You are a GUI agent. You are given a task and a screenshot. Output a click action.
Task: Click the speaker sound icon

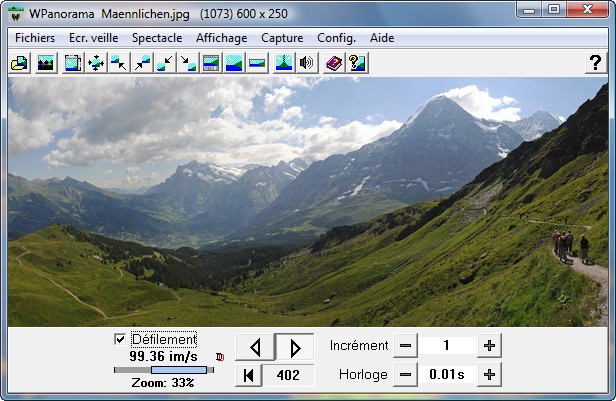coord(307,63)
